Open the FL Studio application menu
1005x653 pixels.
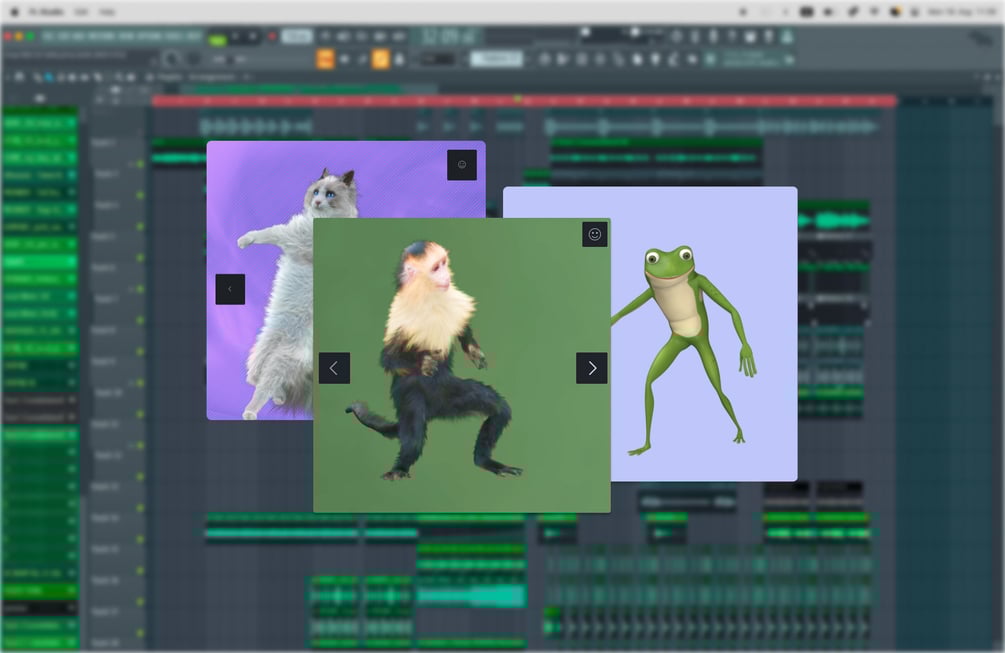(x=46, y=12)
